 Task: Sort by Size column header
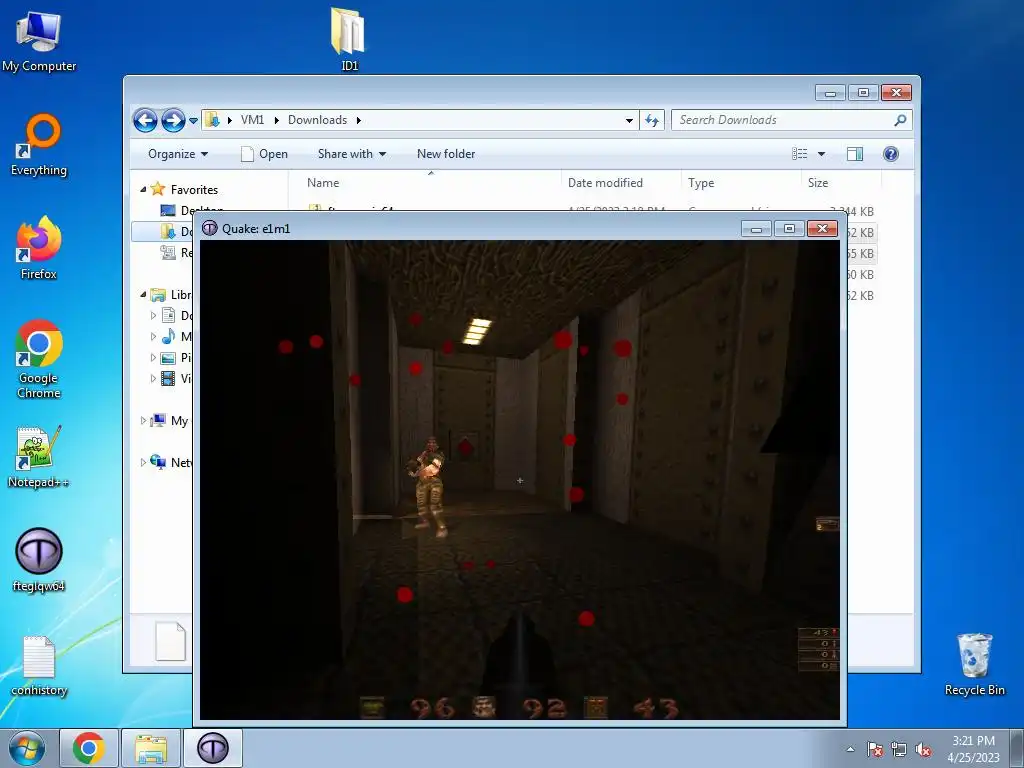pyautogui.click(x=841, y=183)
